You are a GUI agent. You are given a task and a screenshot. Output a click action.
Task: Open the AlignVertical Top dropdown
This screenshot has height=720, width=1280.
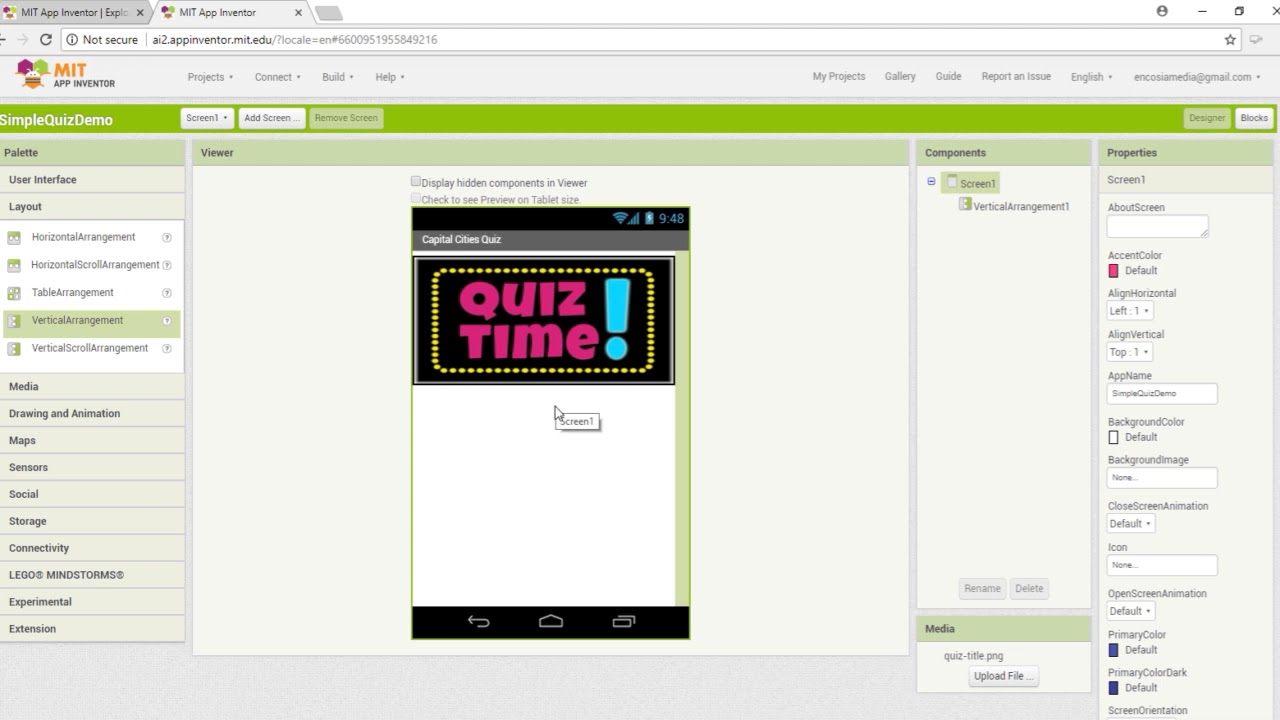[x=1130, y=352]
